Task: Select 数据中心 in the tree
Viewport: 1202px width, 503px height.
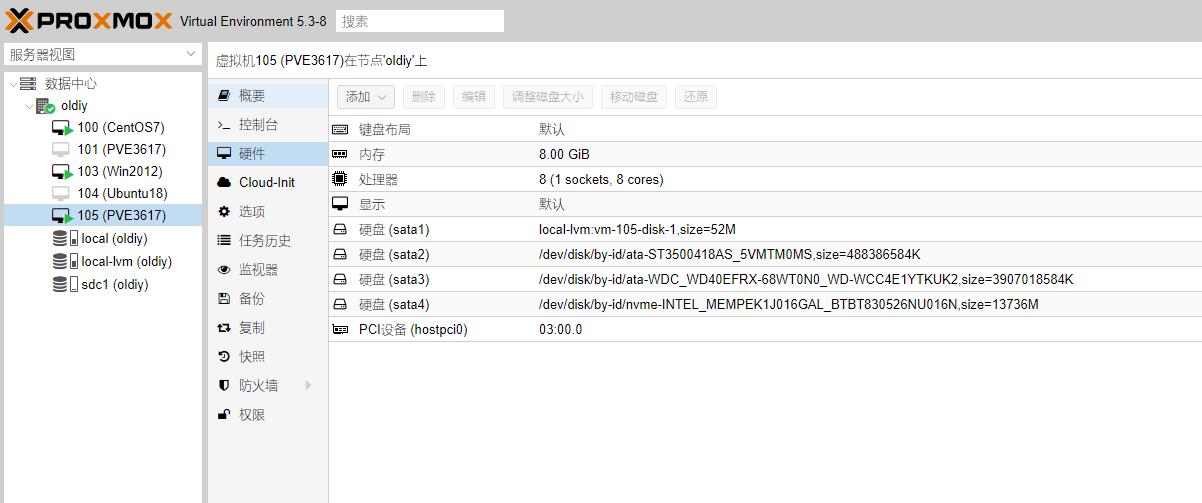Action: (x=71, y=84)
